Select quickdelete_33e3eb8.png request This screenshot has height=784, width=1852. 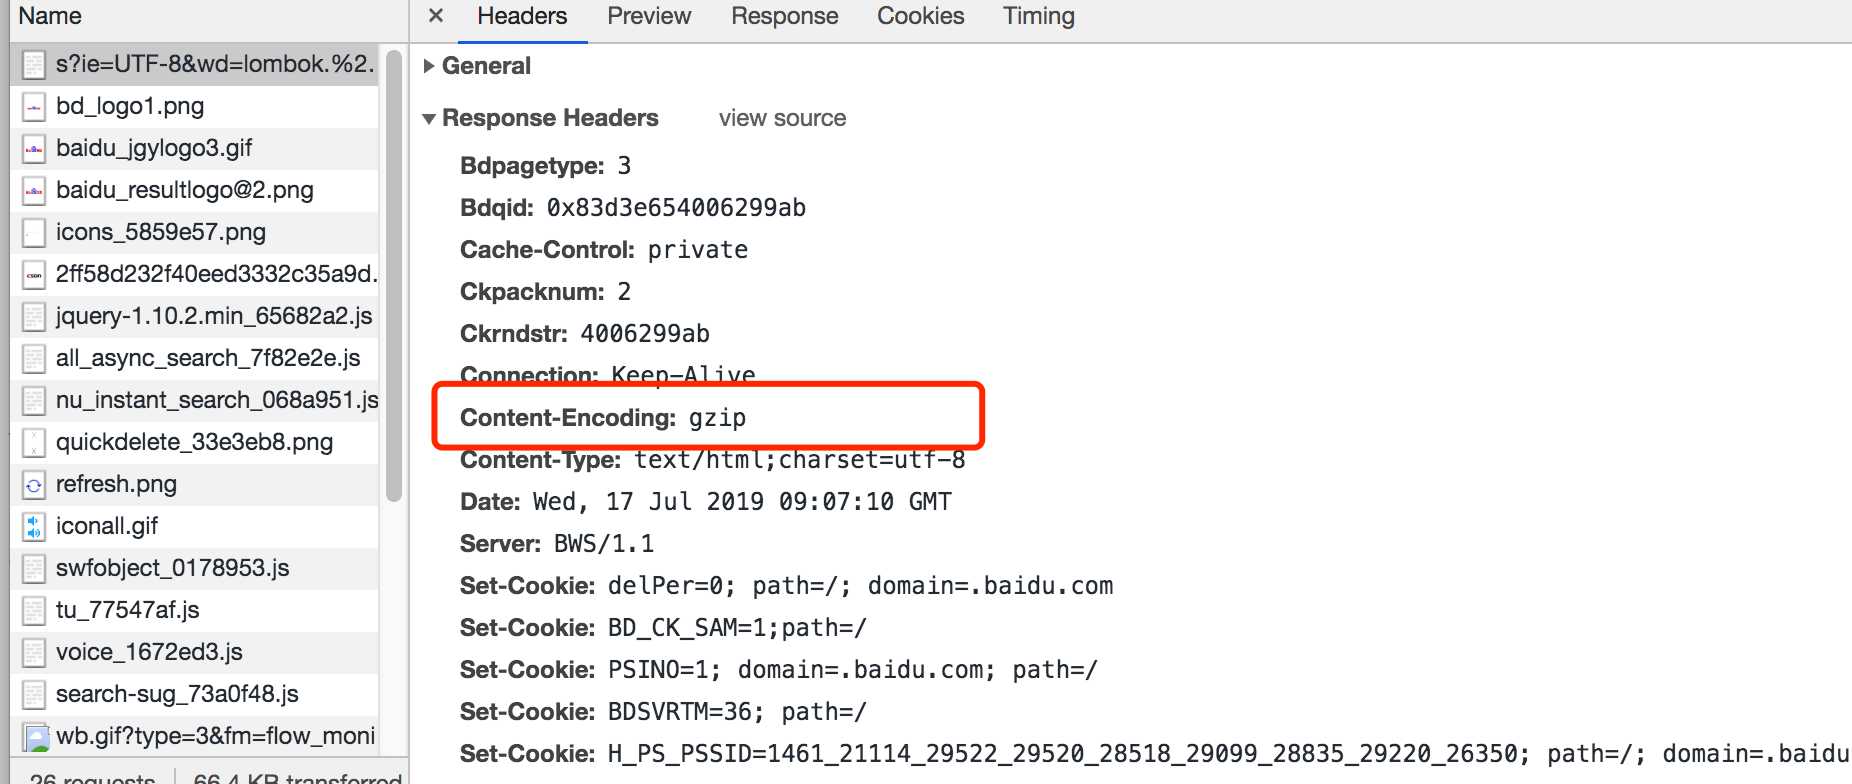point(194,442)
